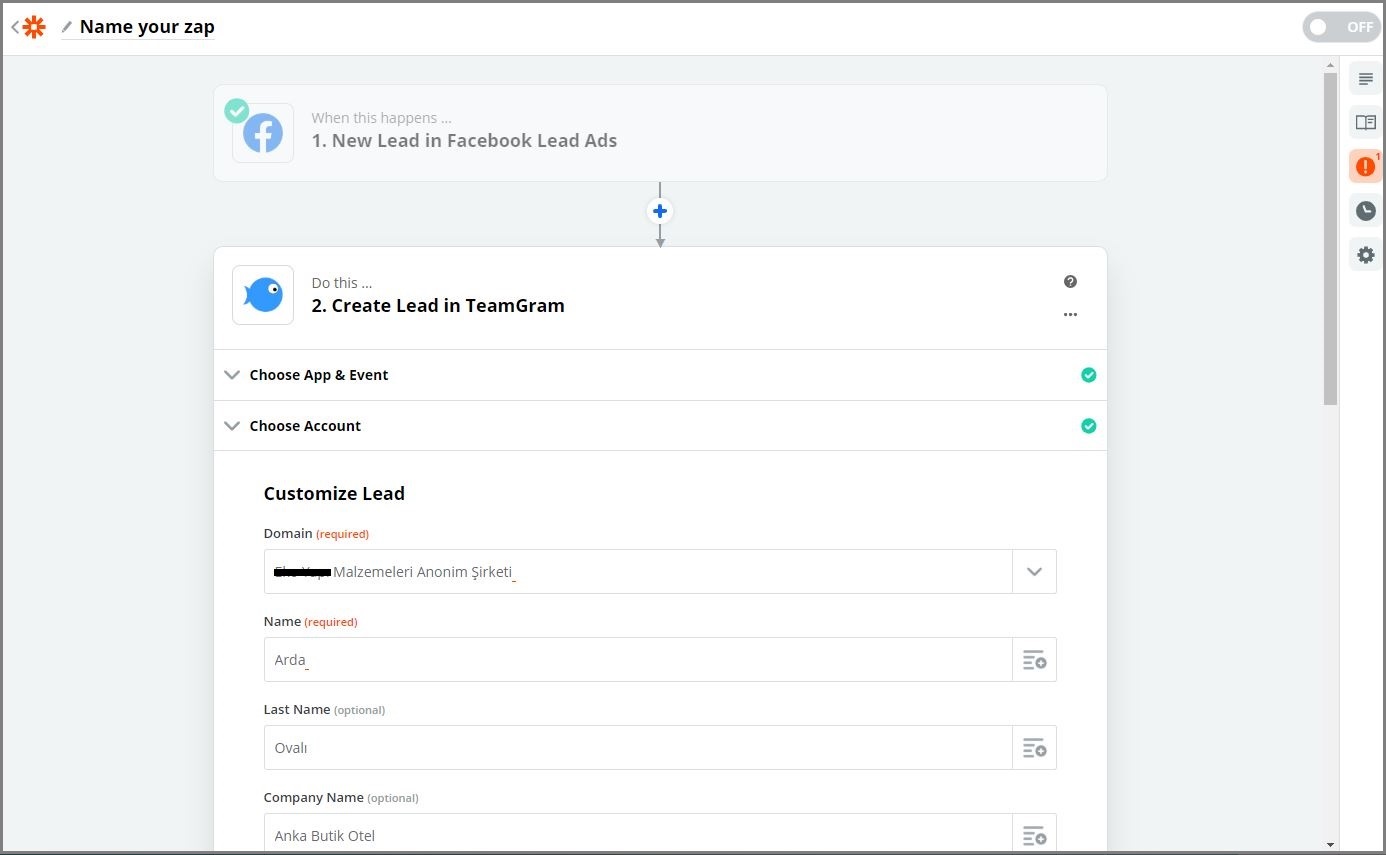Click the vertical scrollbar thumb
Viewport: 1386px width, 855px height.
pyautogui.click(x=1330, y=239)
